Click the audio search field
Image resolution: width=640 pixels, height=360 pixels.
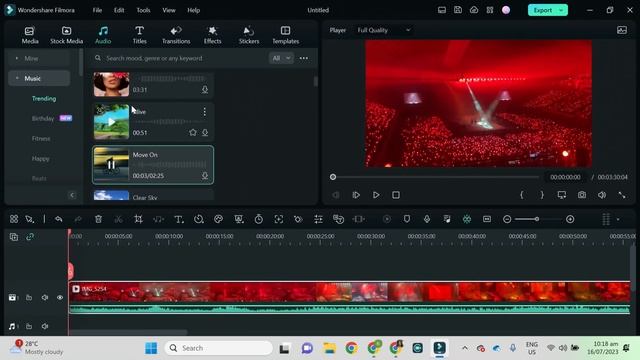click(x=180, y=58)
